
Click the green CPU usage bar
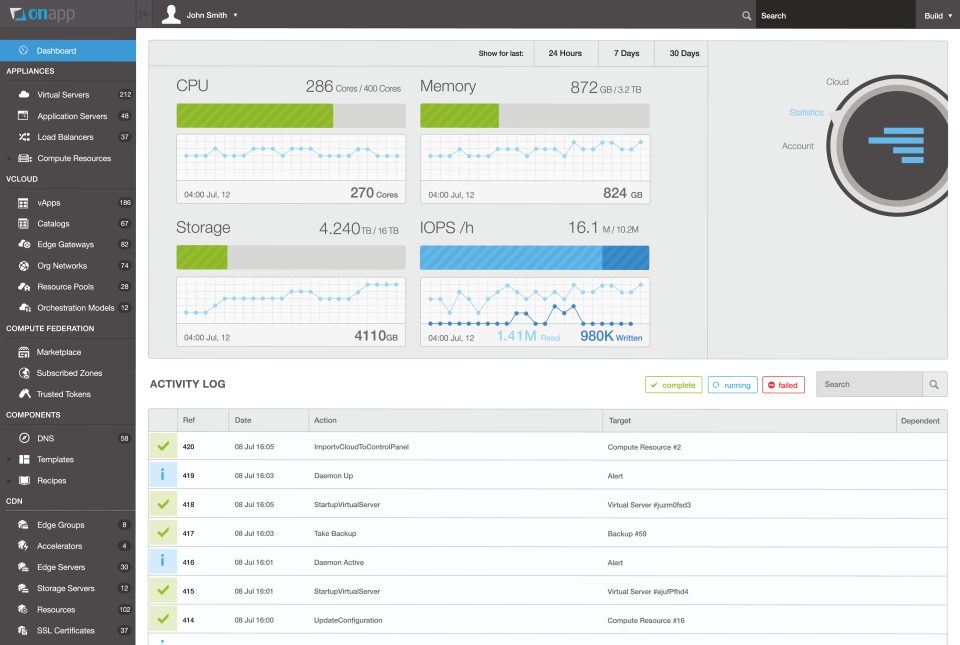(x=254, y=115)
